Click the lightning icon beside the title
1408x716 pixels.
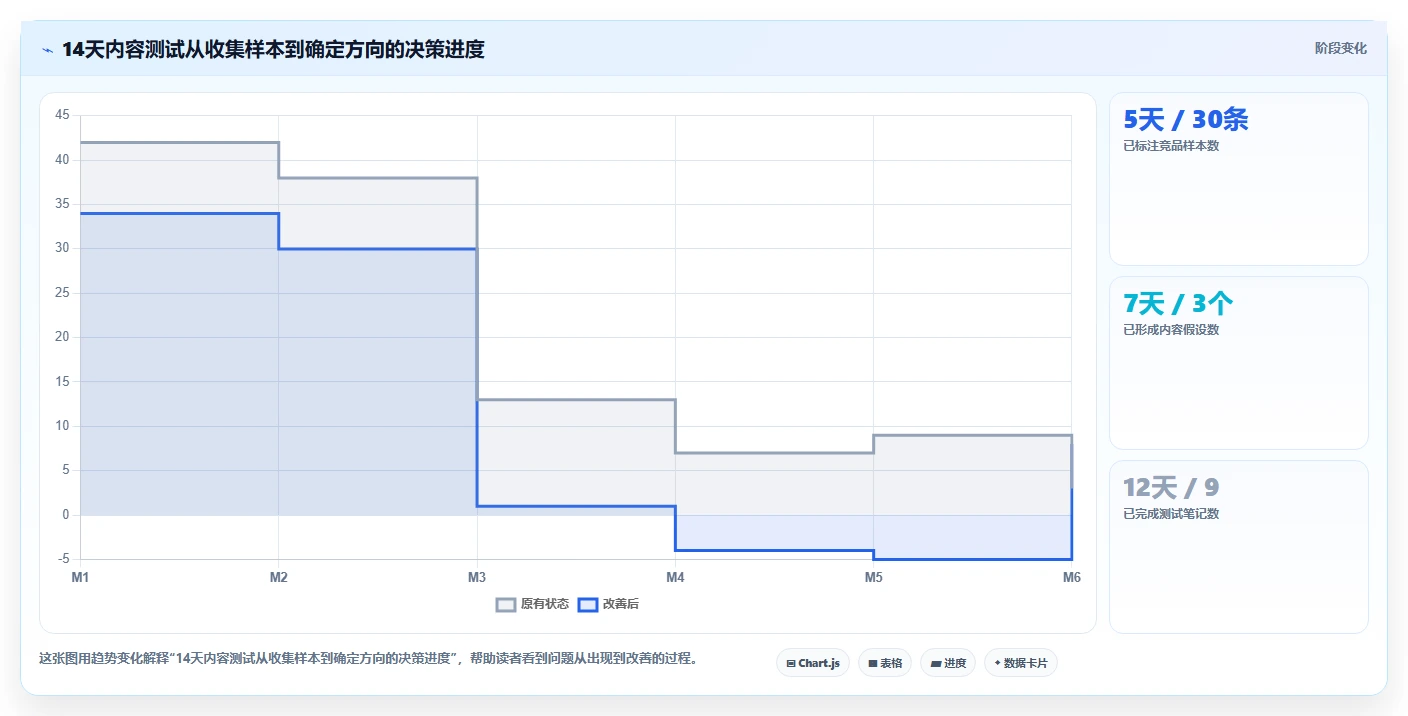[x=48, y=49]
